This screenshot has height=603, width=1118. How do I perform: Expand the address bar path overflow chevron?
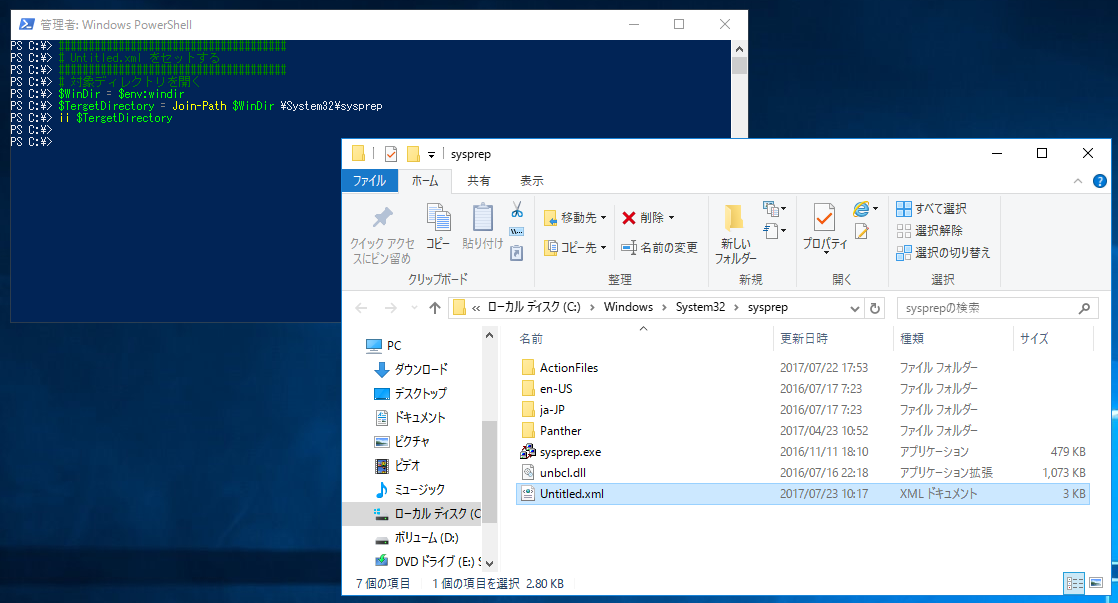[x=476, y=308]
